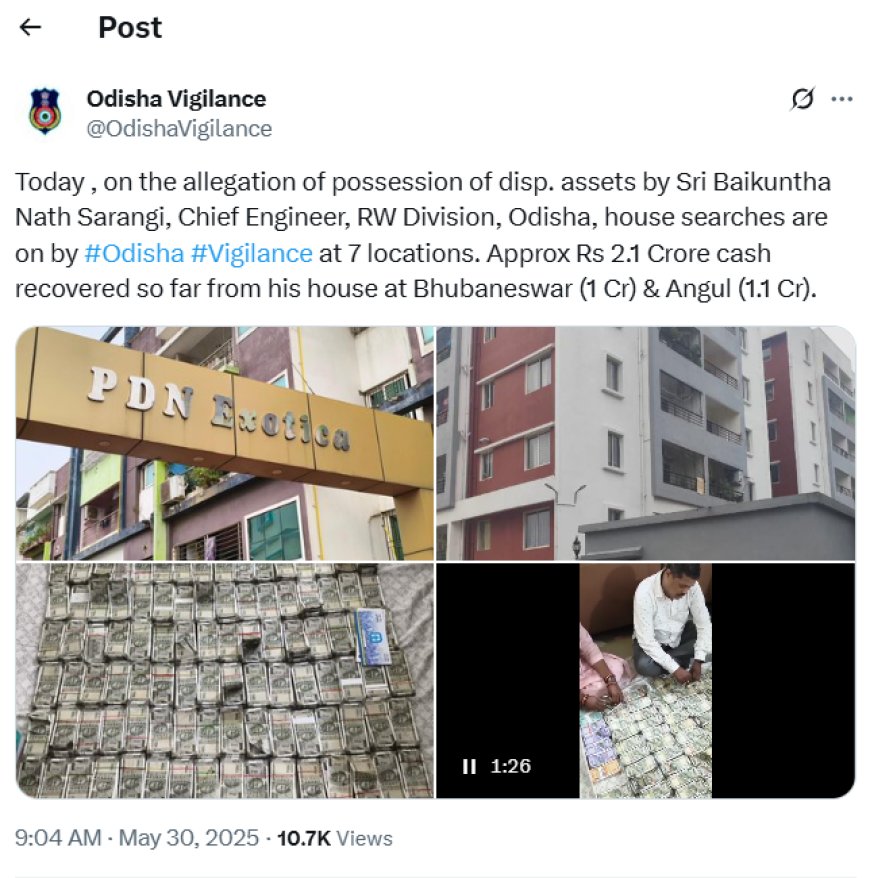
Task: Click the Post header title
Action: (x=130, y=27)
